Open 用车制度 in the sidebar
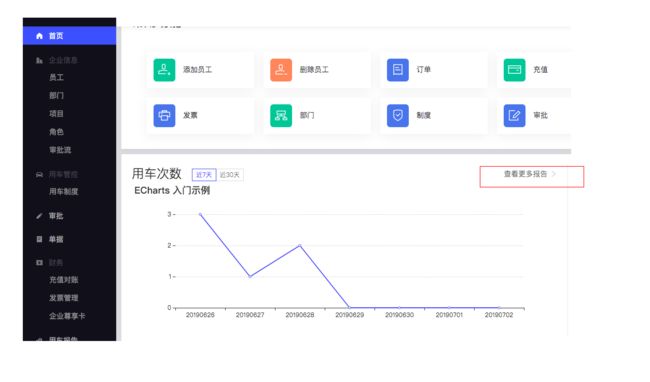650x382 pixels. 63,191
